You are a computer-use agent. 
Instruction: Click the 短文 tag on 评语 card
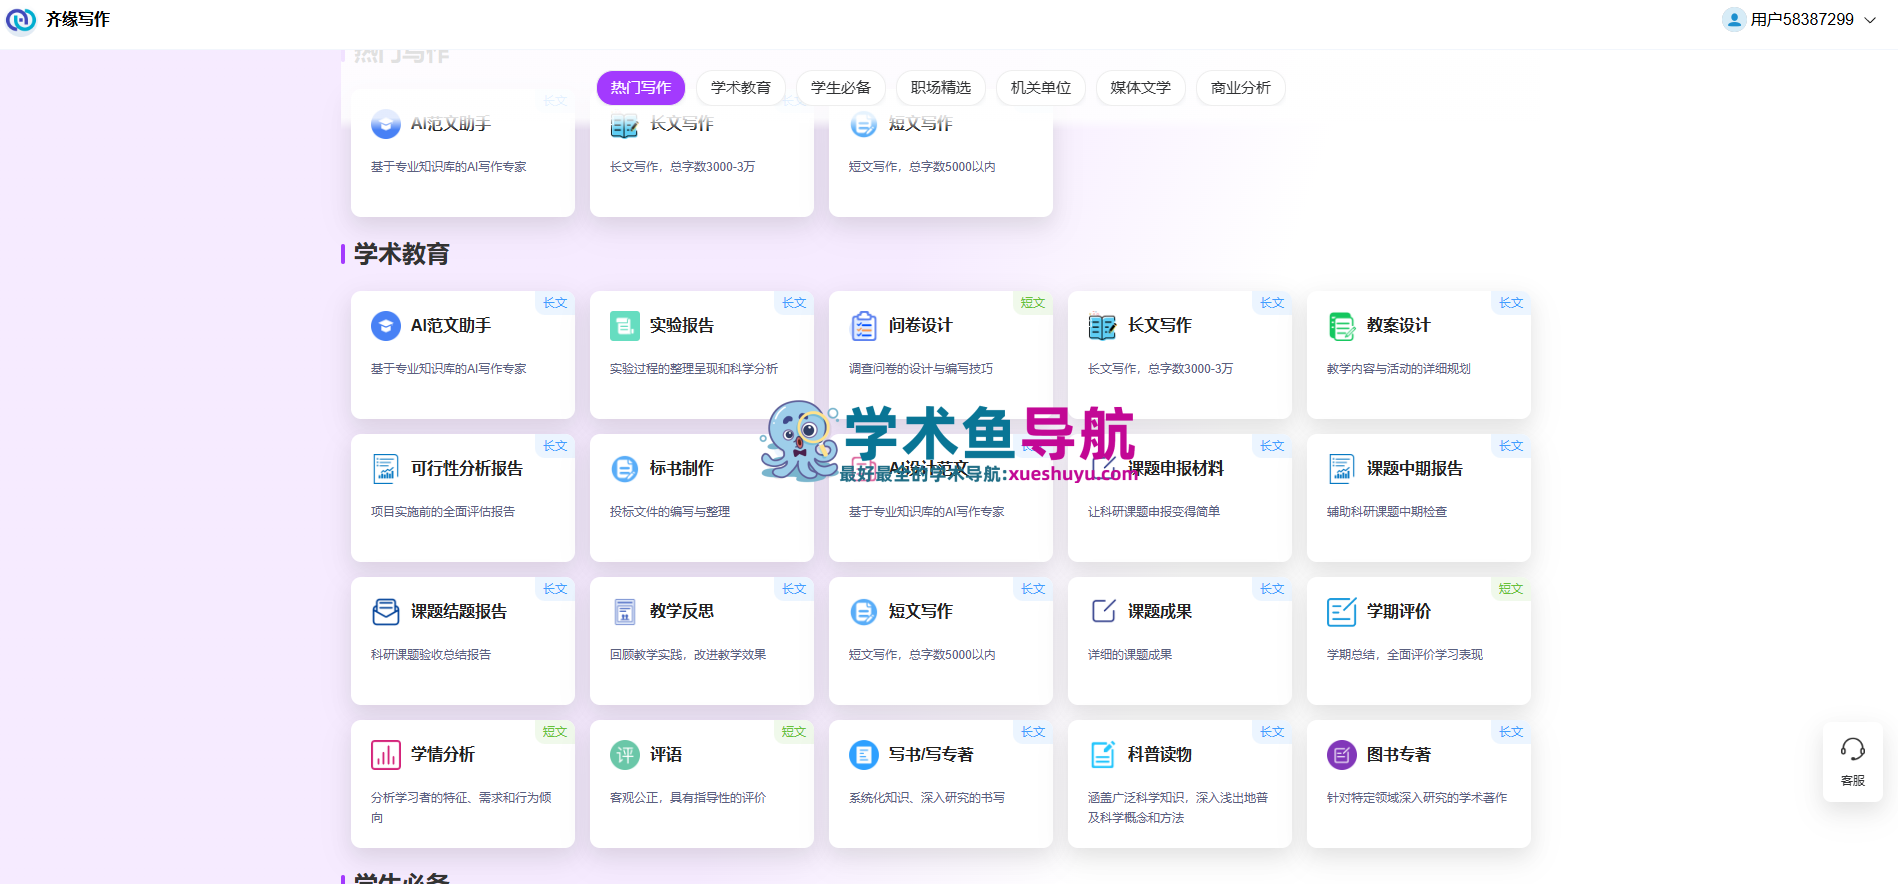tap(794, 732)
